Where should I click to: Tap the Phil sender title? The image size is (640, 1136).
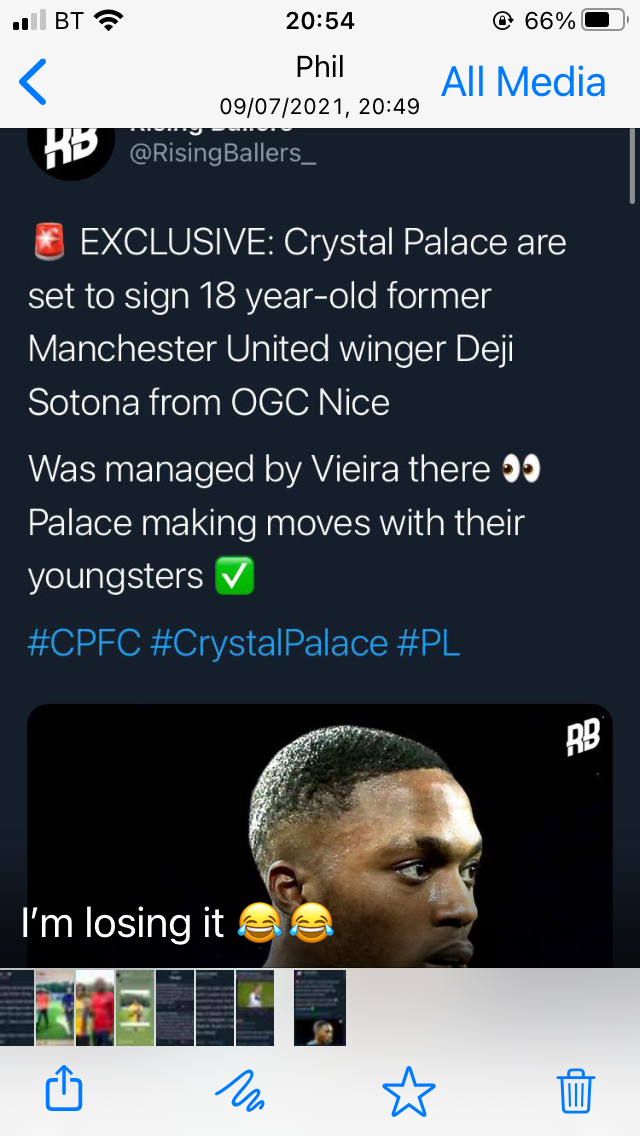pos(320,67)
